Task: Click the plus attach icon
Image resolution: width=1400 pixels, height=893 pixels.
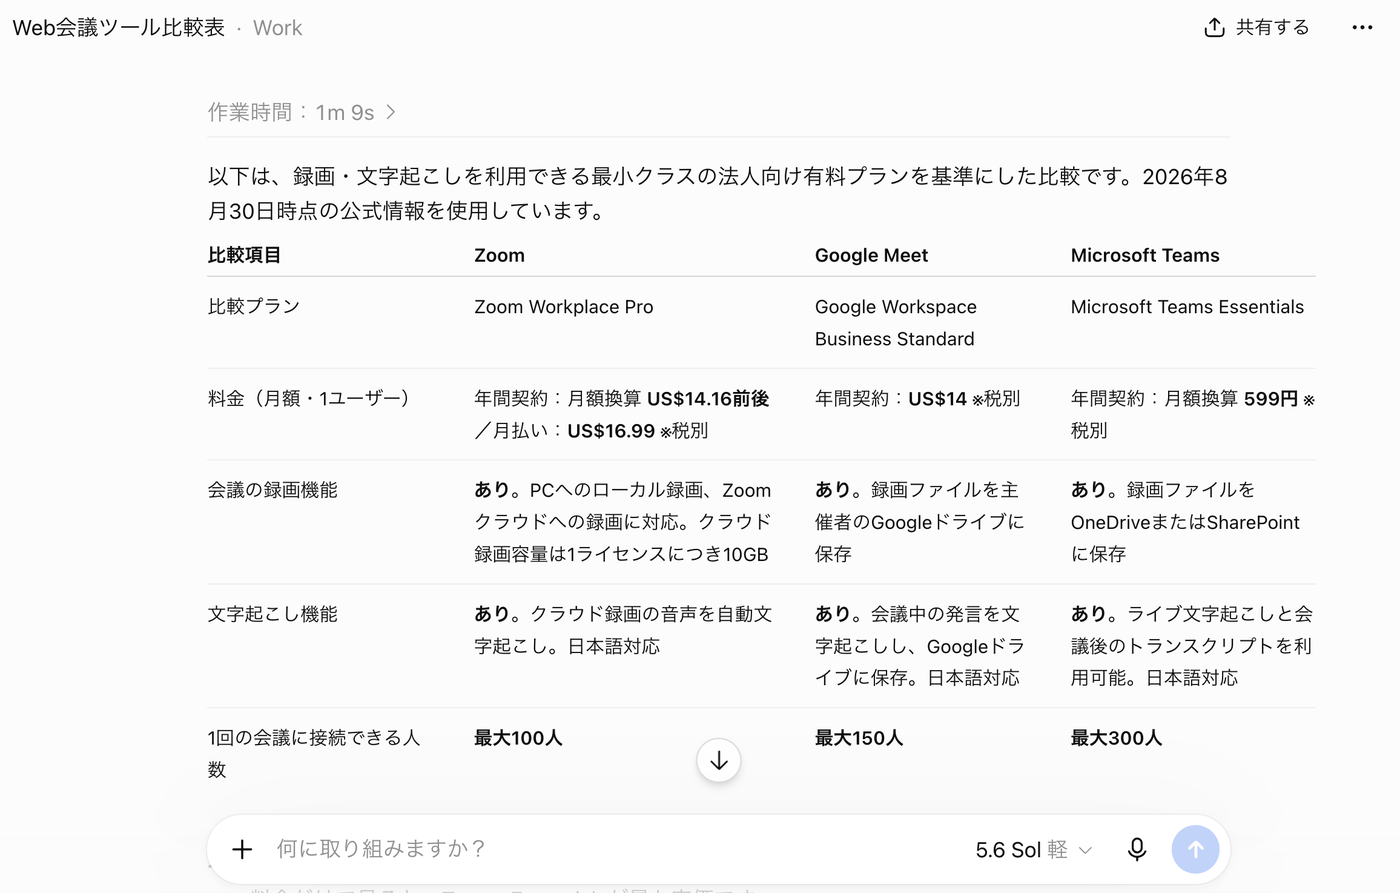Action: 242,849
